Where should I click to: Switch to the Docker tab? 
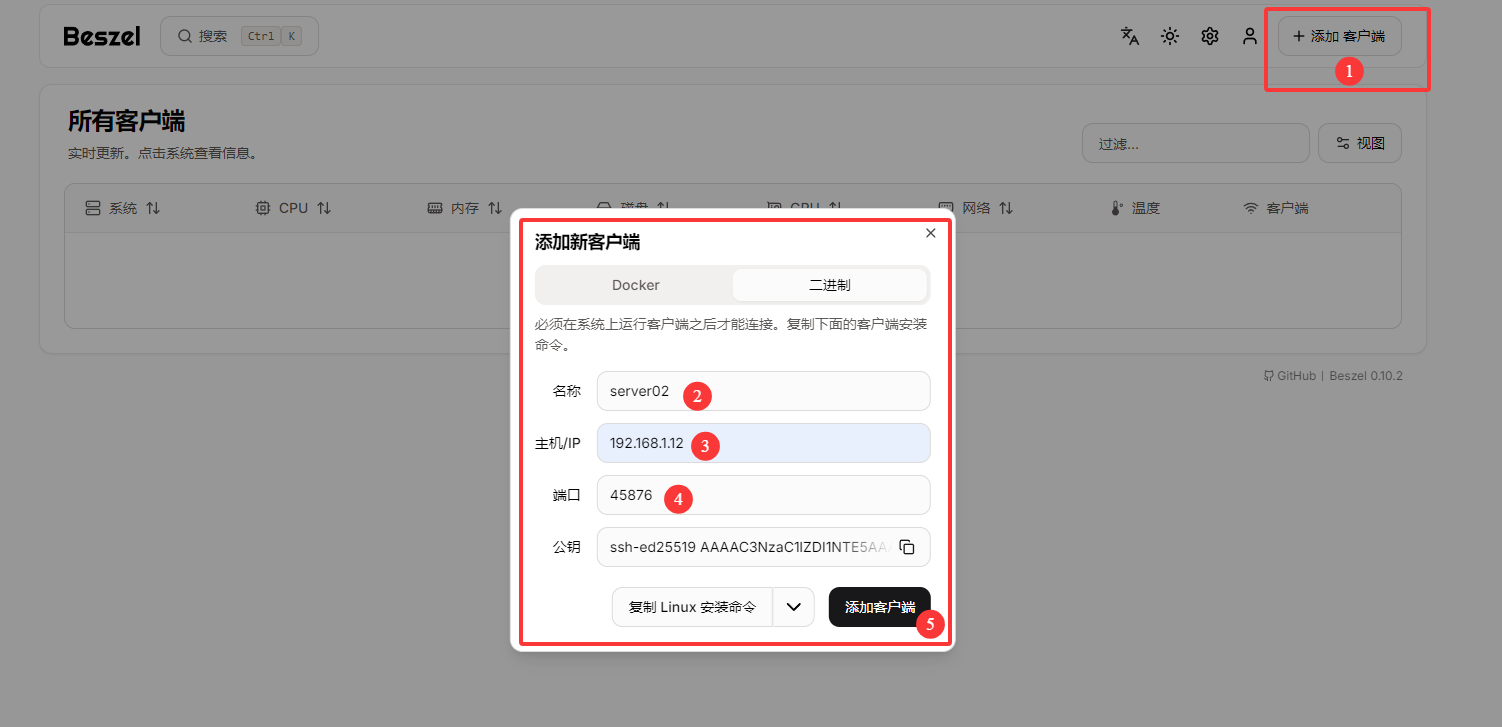pos(636,285)
